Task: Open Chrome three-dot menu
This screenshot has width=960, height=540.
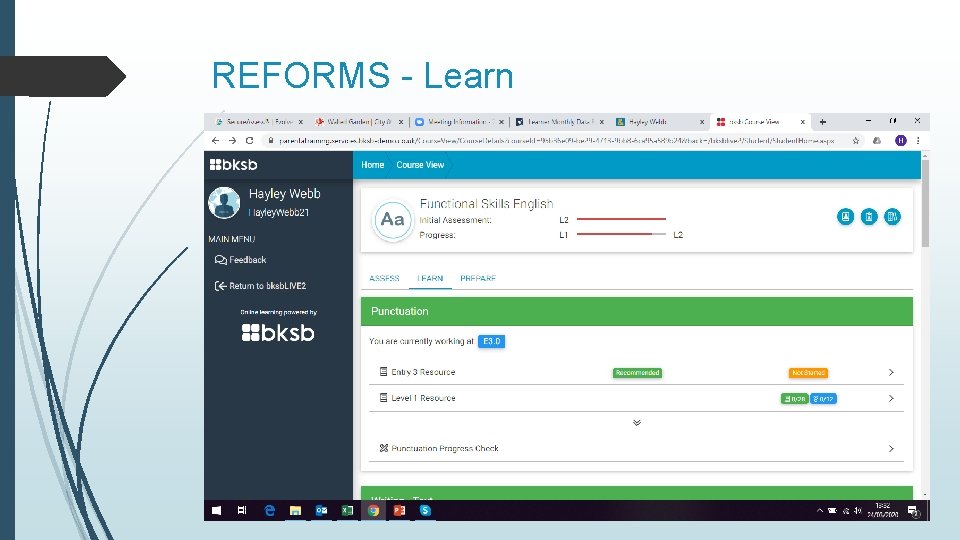Action: point(918,141)
